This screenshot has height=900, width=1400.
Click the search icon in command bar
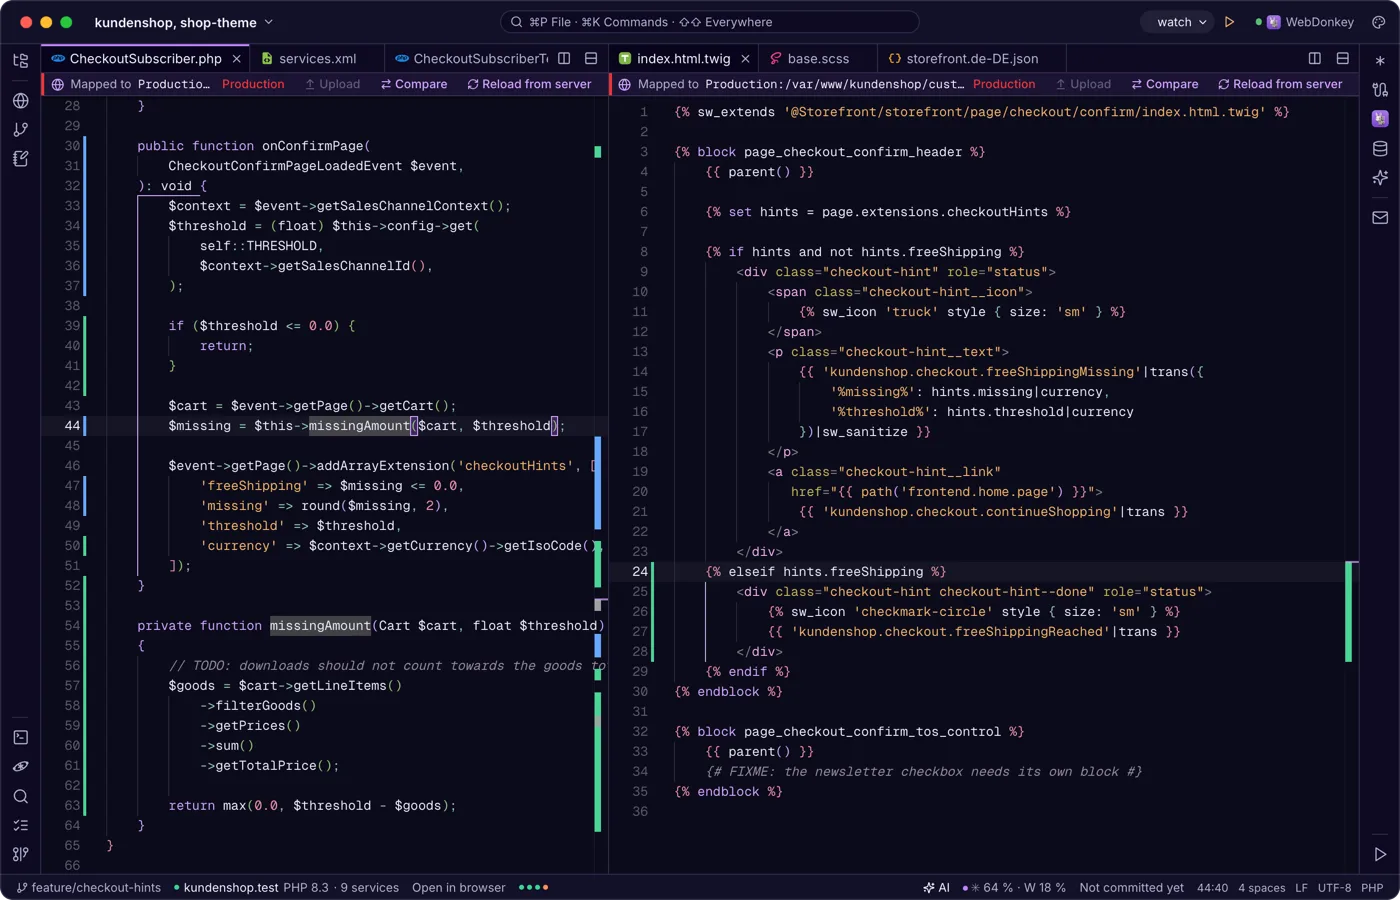coord(516,22)
